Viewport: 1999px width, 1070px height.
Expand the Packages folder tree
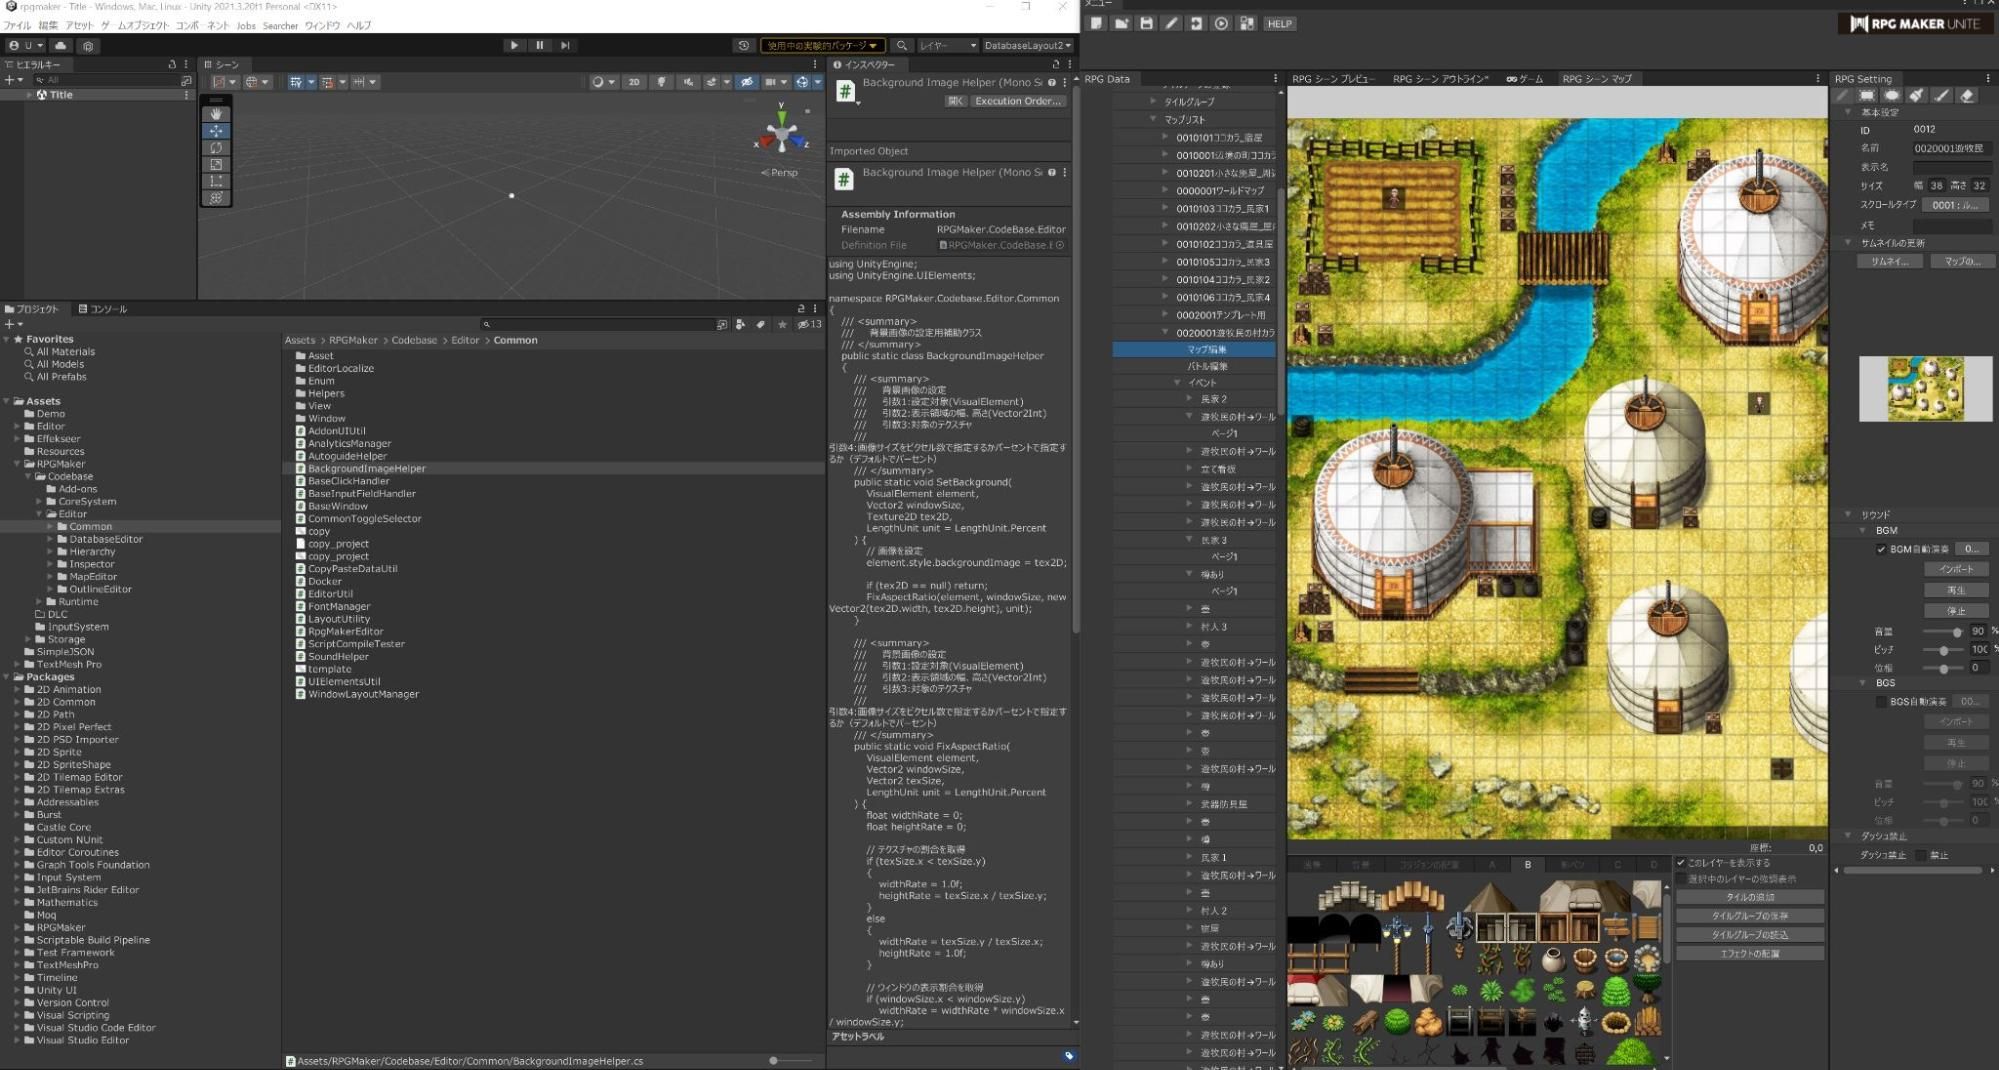click(8, 677)
